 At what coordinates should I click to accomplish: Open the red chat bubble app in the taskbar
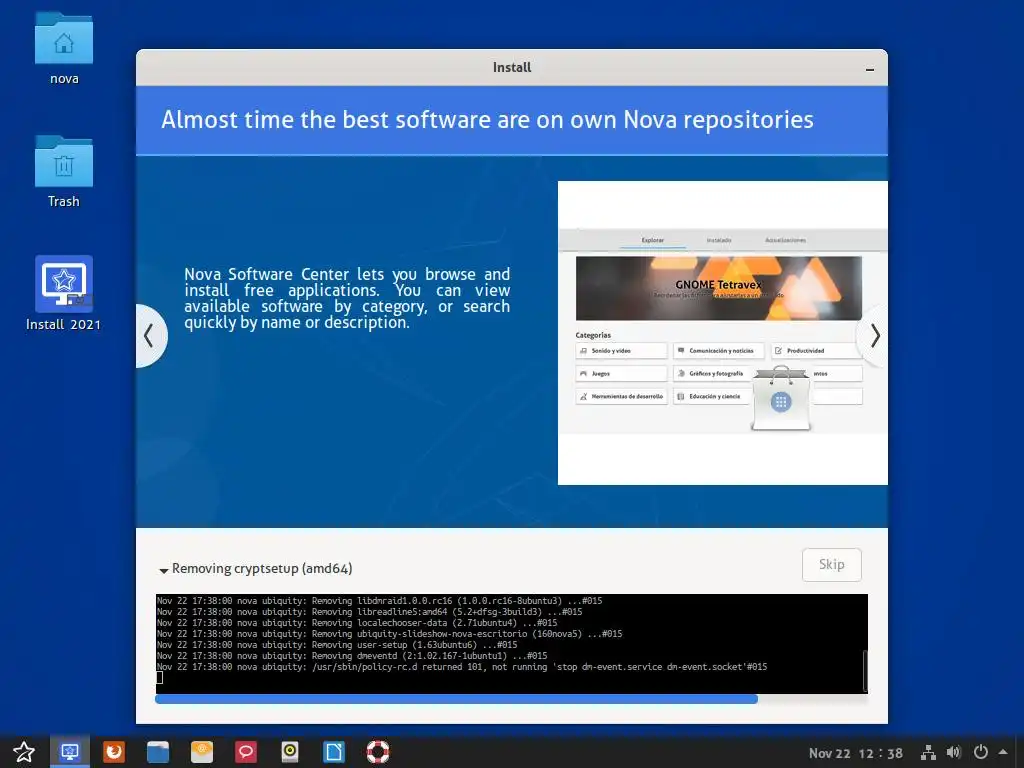(x=246, y=752)
